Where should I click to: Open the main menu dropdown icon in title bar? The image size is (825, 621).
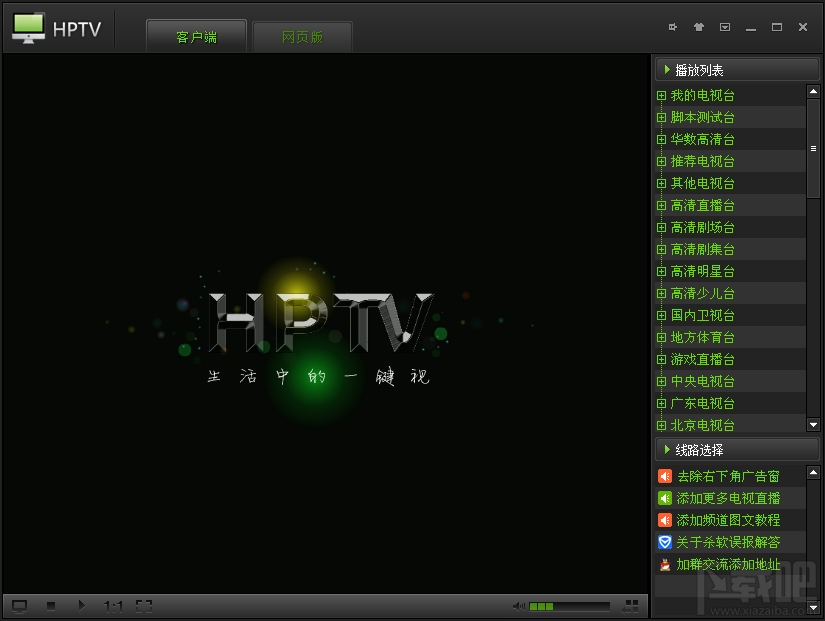[725, 27]
